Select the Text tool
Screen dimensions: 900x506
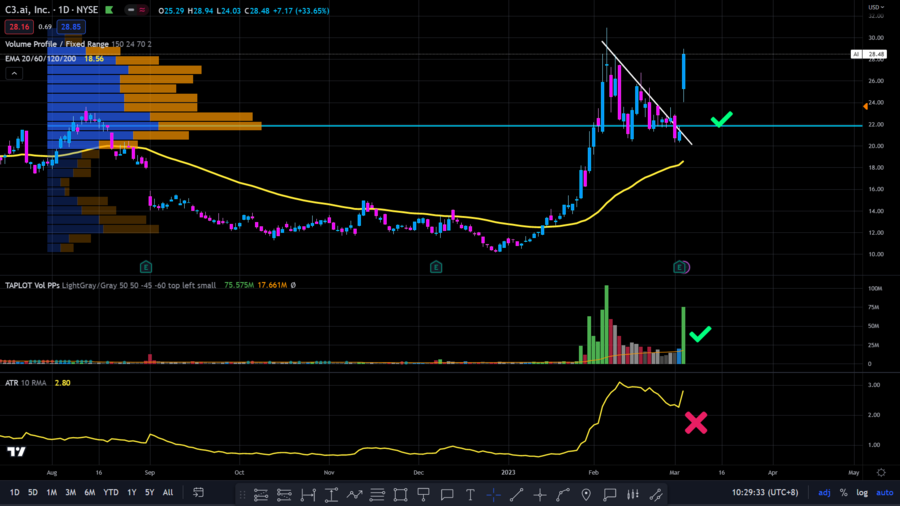click(470, 495)
